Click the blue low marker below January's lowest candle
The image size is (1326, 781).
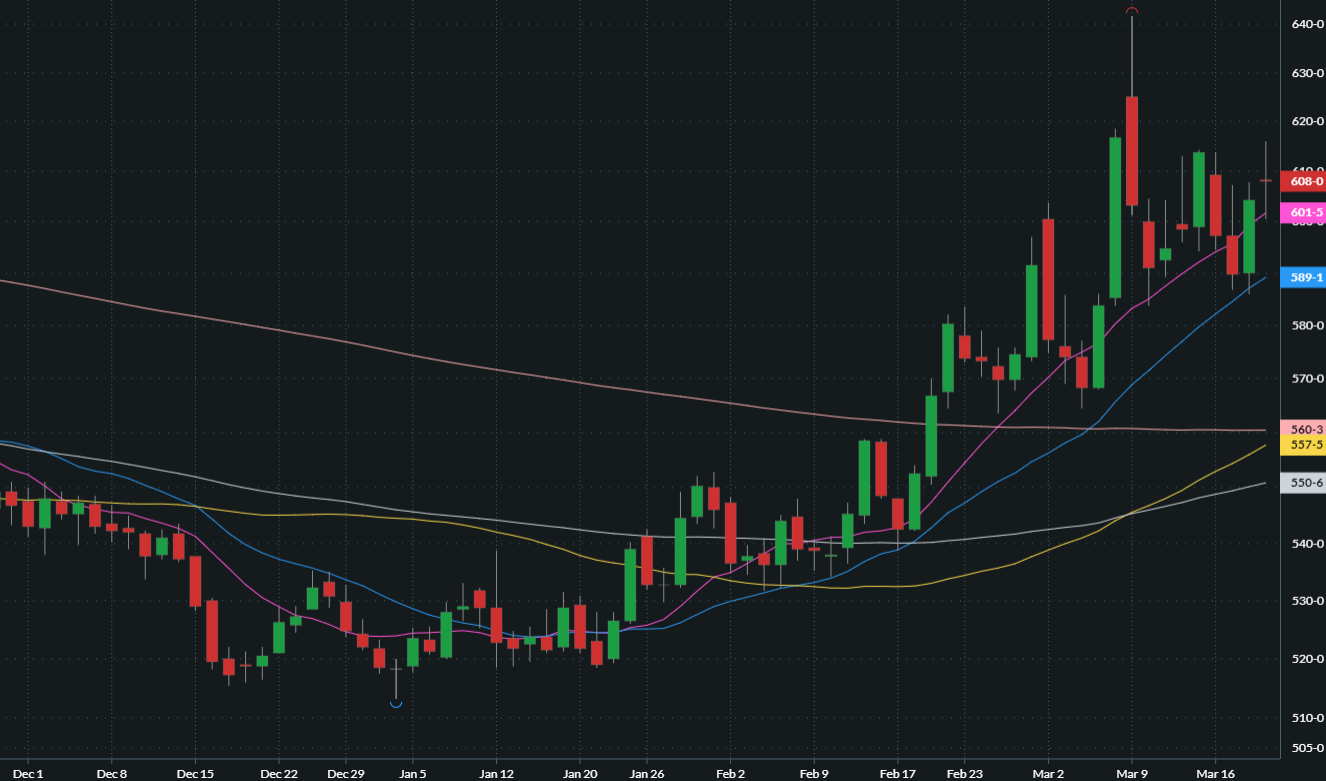[396, 705]
